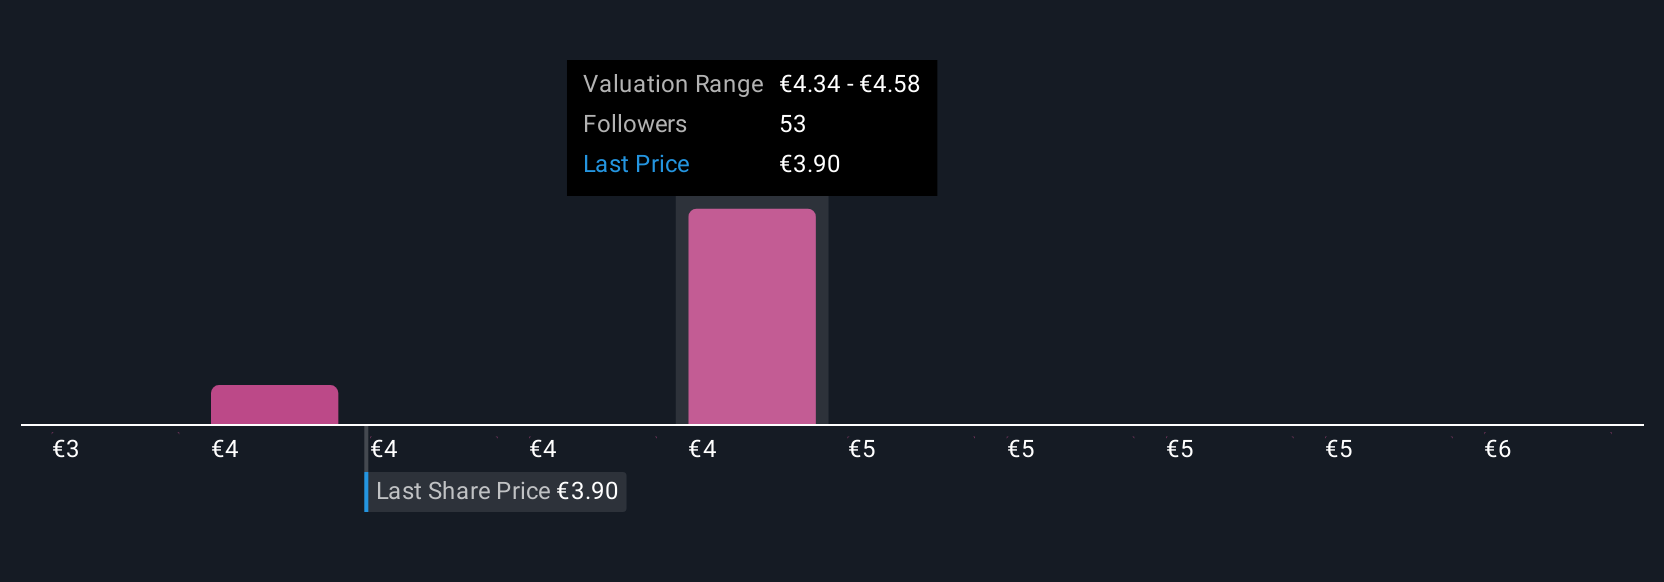
Task: Click the followers count 53
Action: (x=793, y=124)
